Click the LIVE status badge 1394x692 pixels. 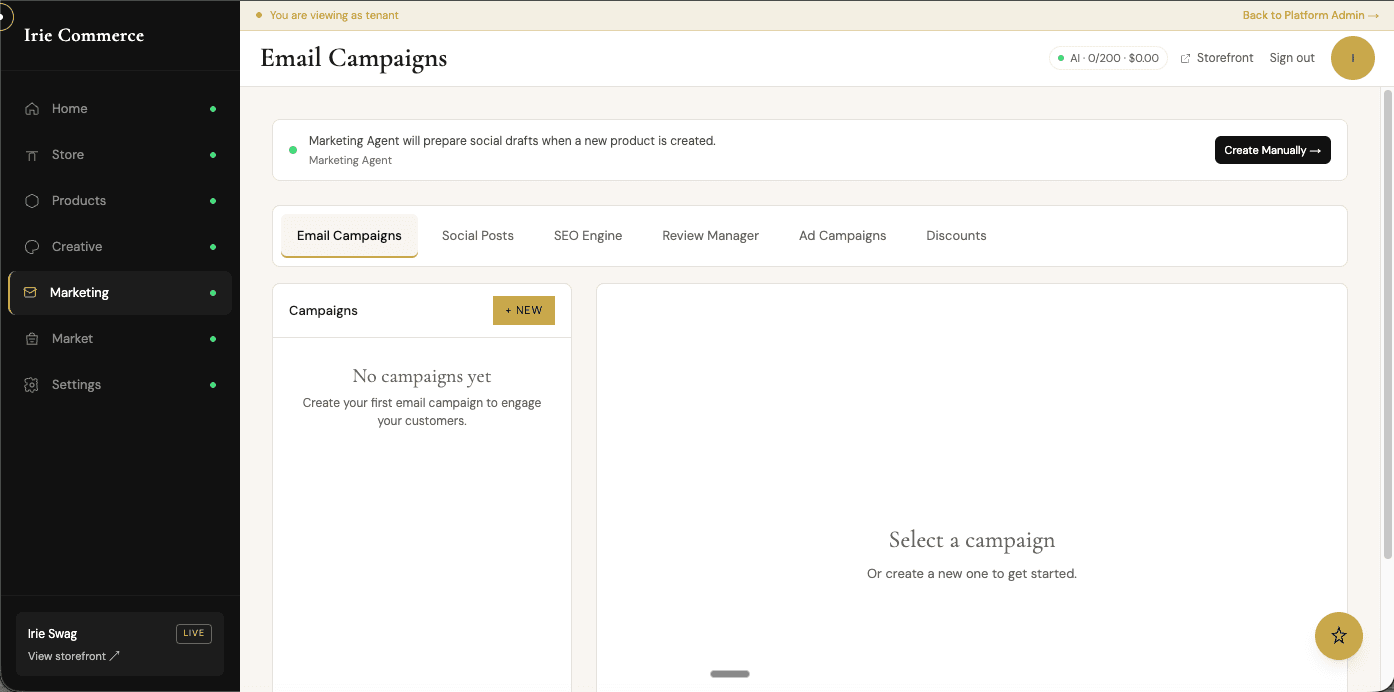coord(194,633)
